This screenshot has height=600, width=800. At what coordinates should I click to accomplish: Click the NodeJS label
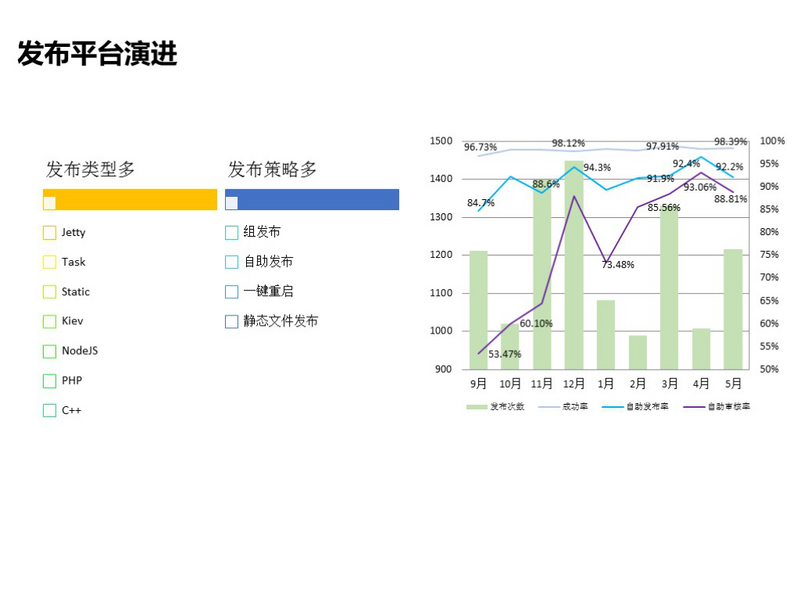(80, 351)
